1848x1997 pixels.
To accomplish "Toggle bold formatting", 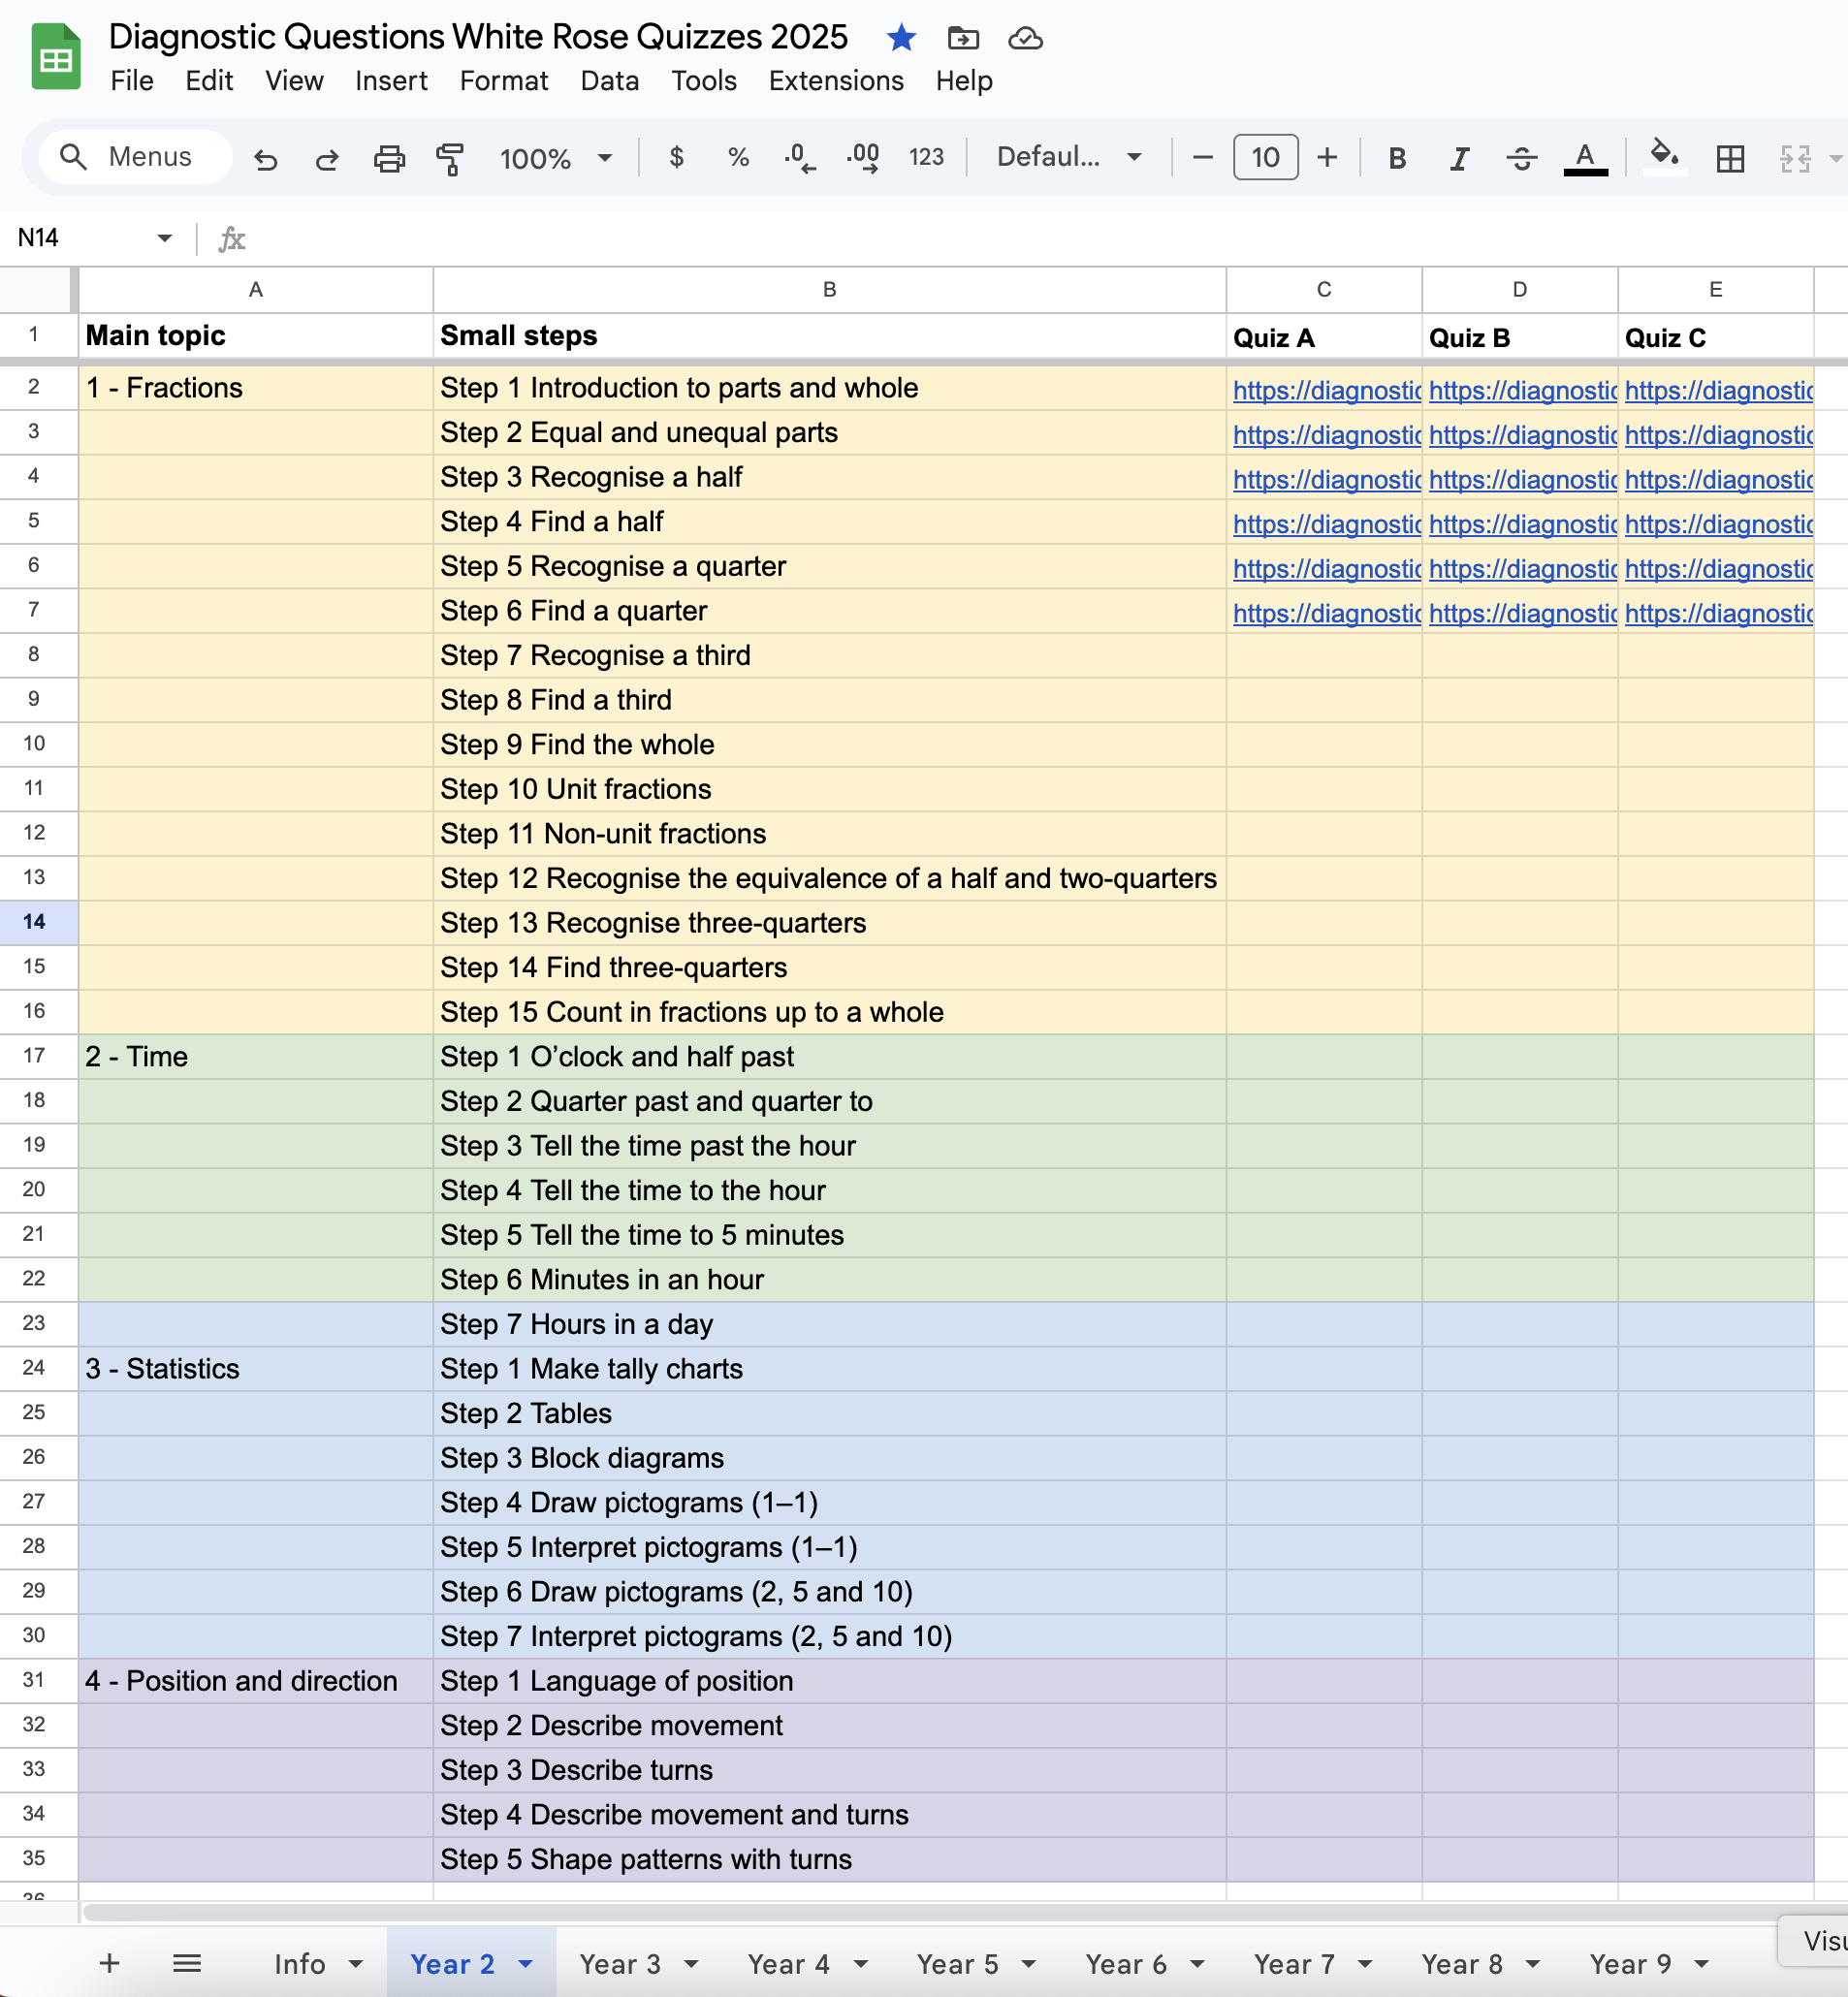I will tap(1398, 158).
